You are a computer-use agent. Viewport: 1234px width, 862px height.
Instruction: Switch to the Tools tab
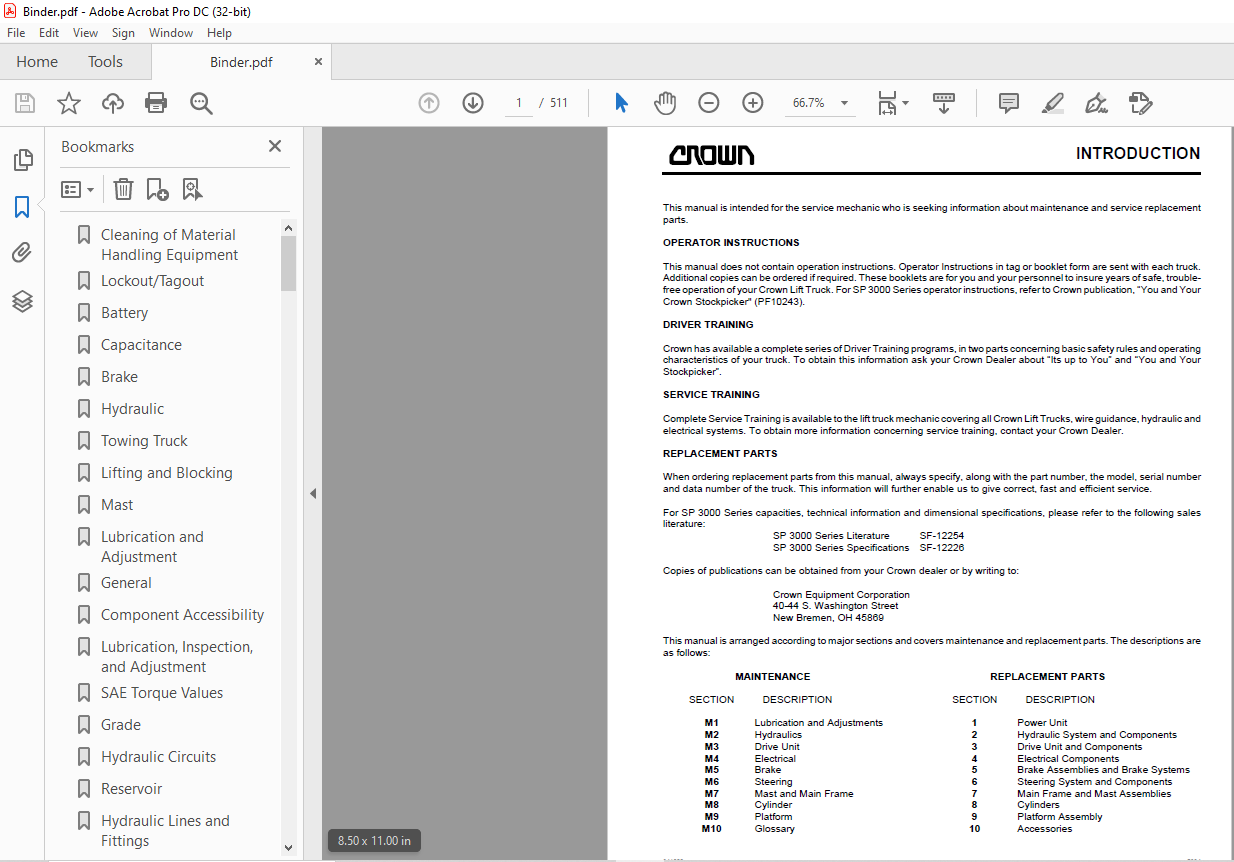(105, 62)
